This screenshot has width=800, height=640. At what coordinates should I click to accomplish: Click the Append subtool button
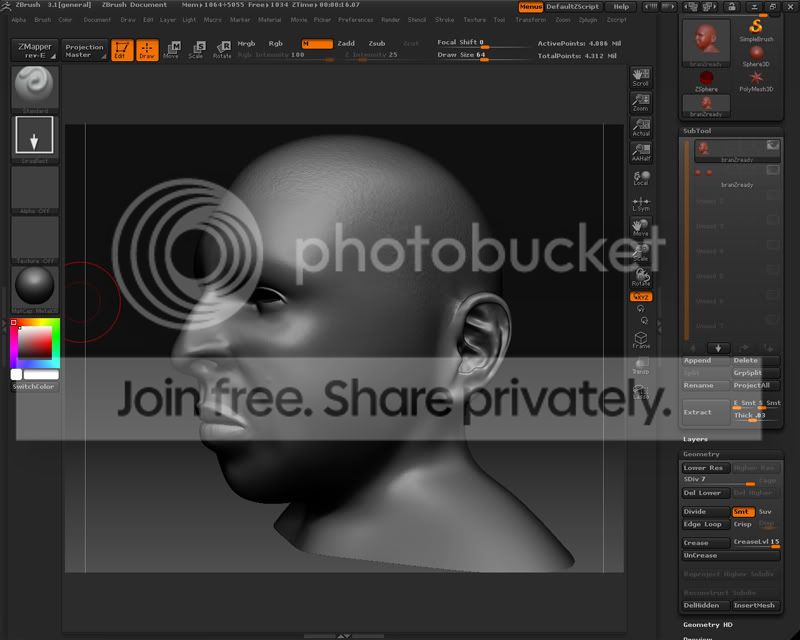pos(697,360)
